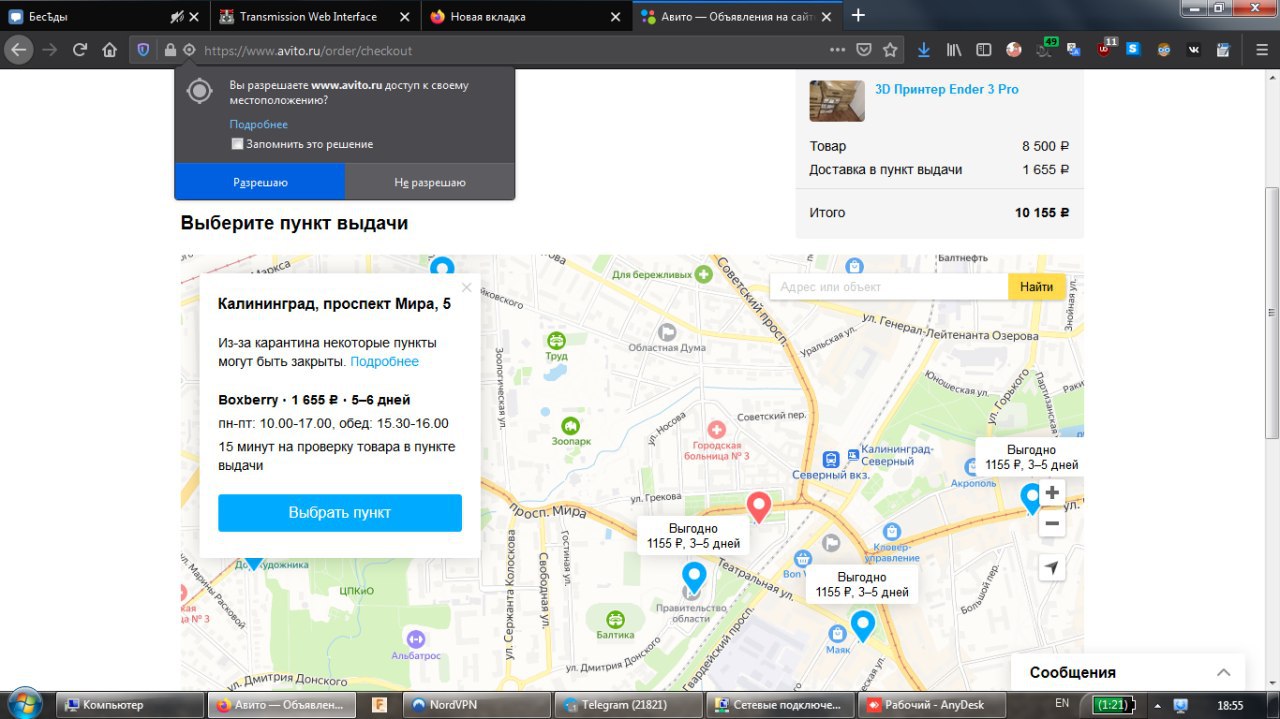Open the Library bookshelf icon
Viewport: 1280px width, 719px height.
tap(955, 50)
